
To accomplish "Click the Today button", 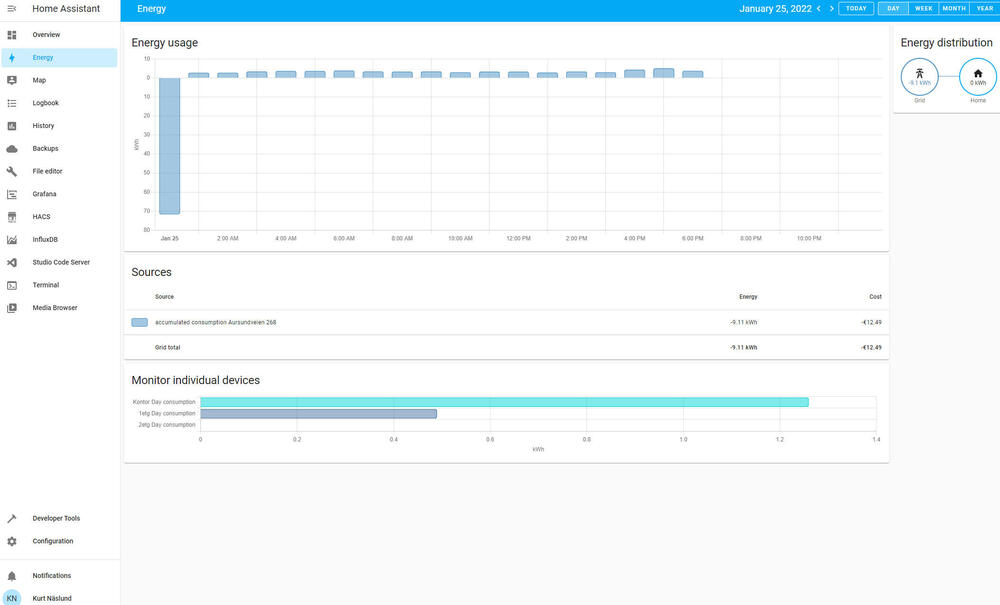I will [856, 8].
